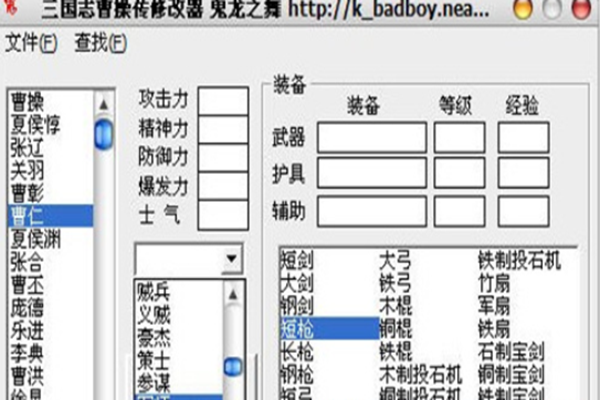This screenshot has width=600, height=400.
Task: Click the app icon in the title bar
Action: coord(11,13)
